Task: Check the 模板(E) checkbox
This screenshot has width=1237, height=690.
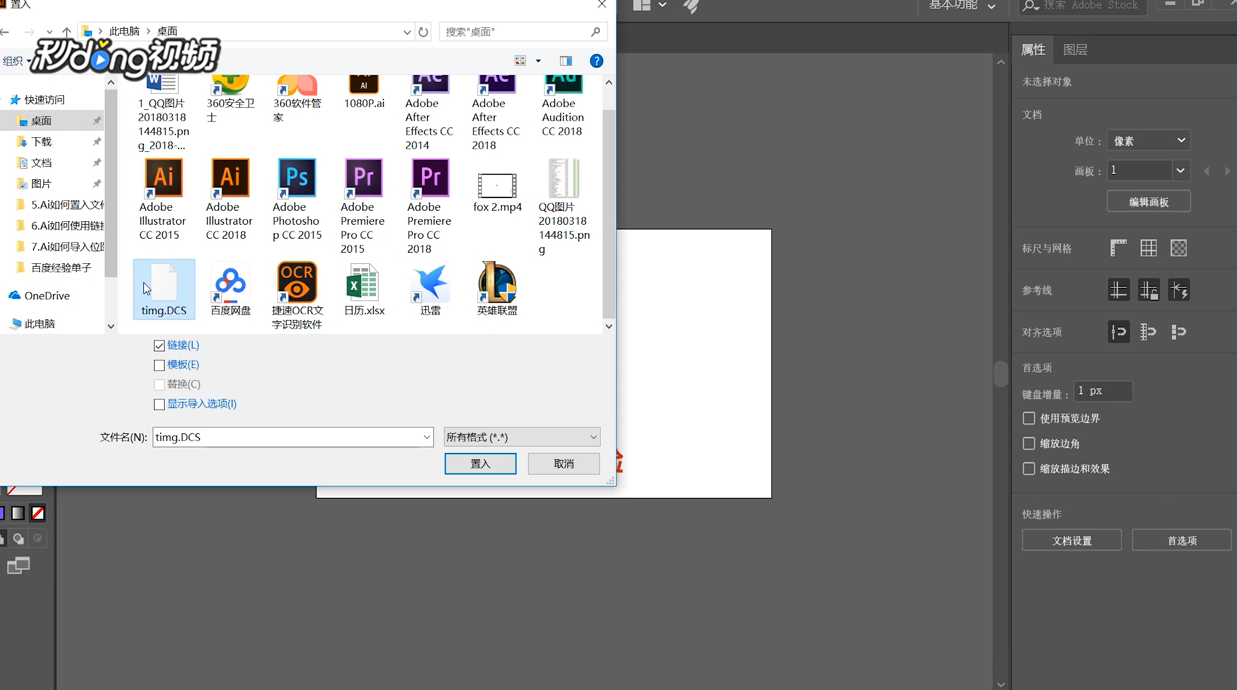Action: pos(159,365)
